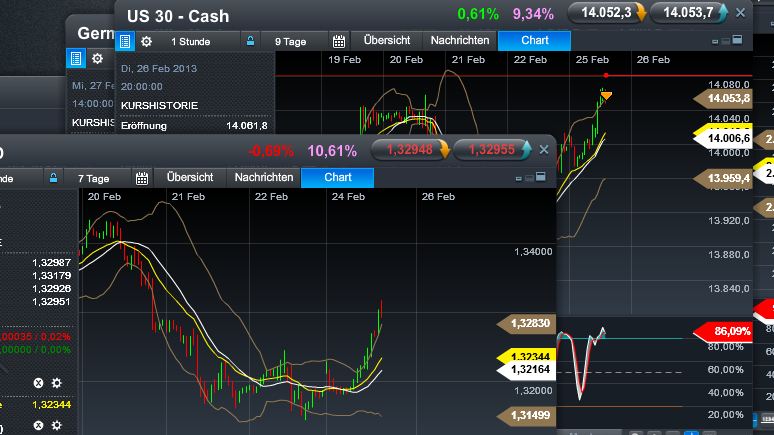
Task: Switch to Nachrichten tab in US 30 window
Action: click(460, 40)
